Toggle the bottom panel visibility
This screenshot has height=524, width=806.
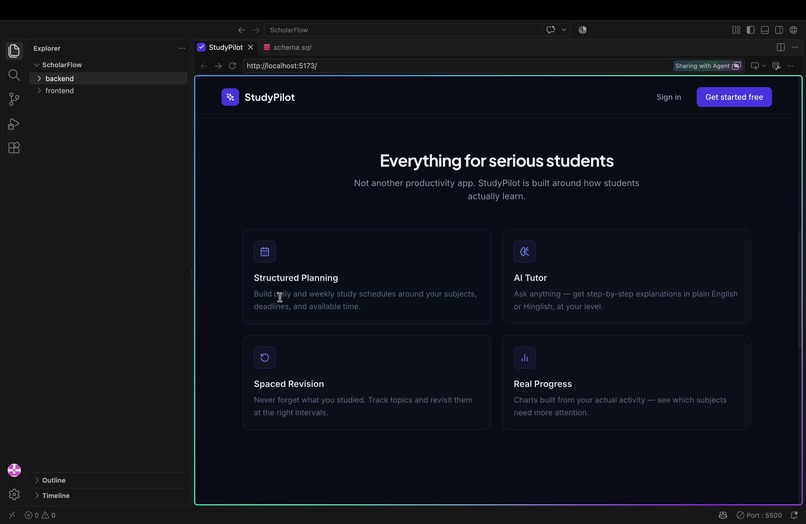pos(765,30)
